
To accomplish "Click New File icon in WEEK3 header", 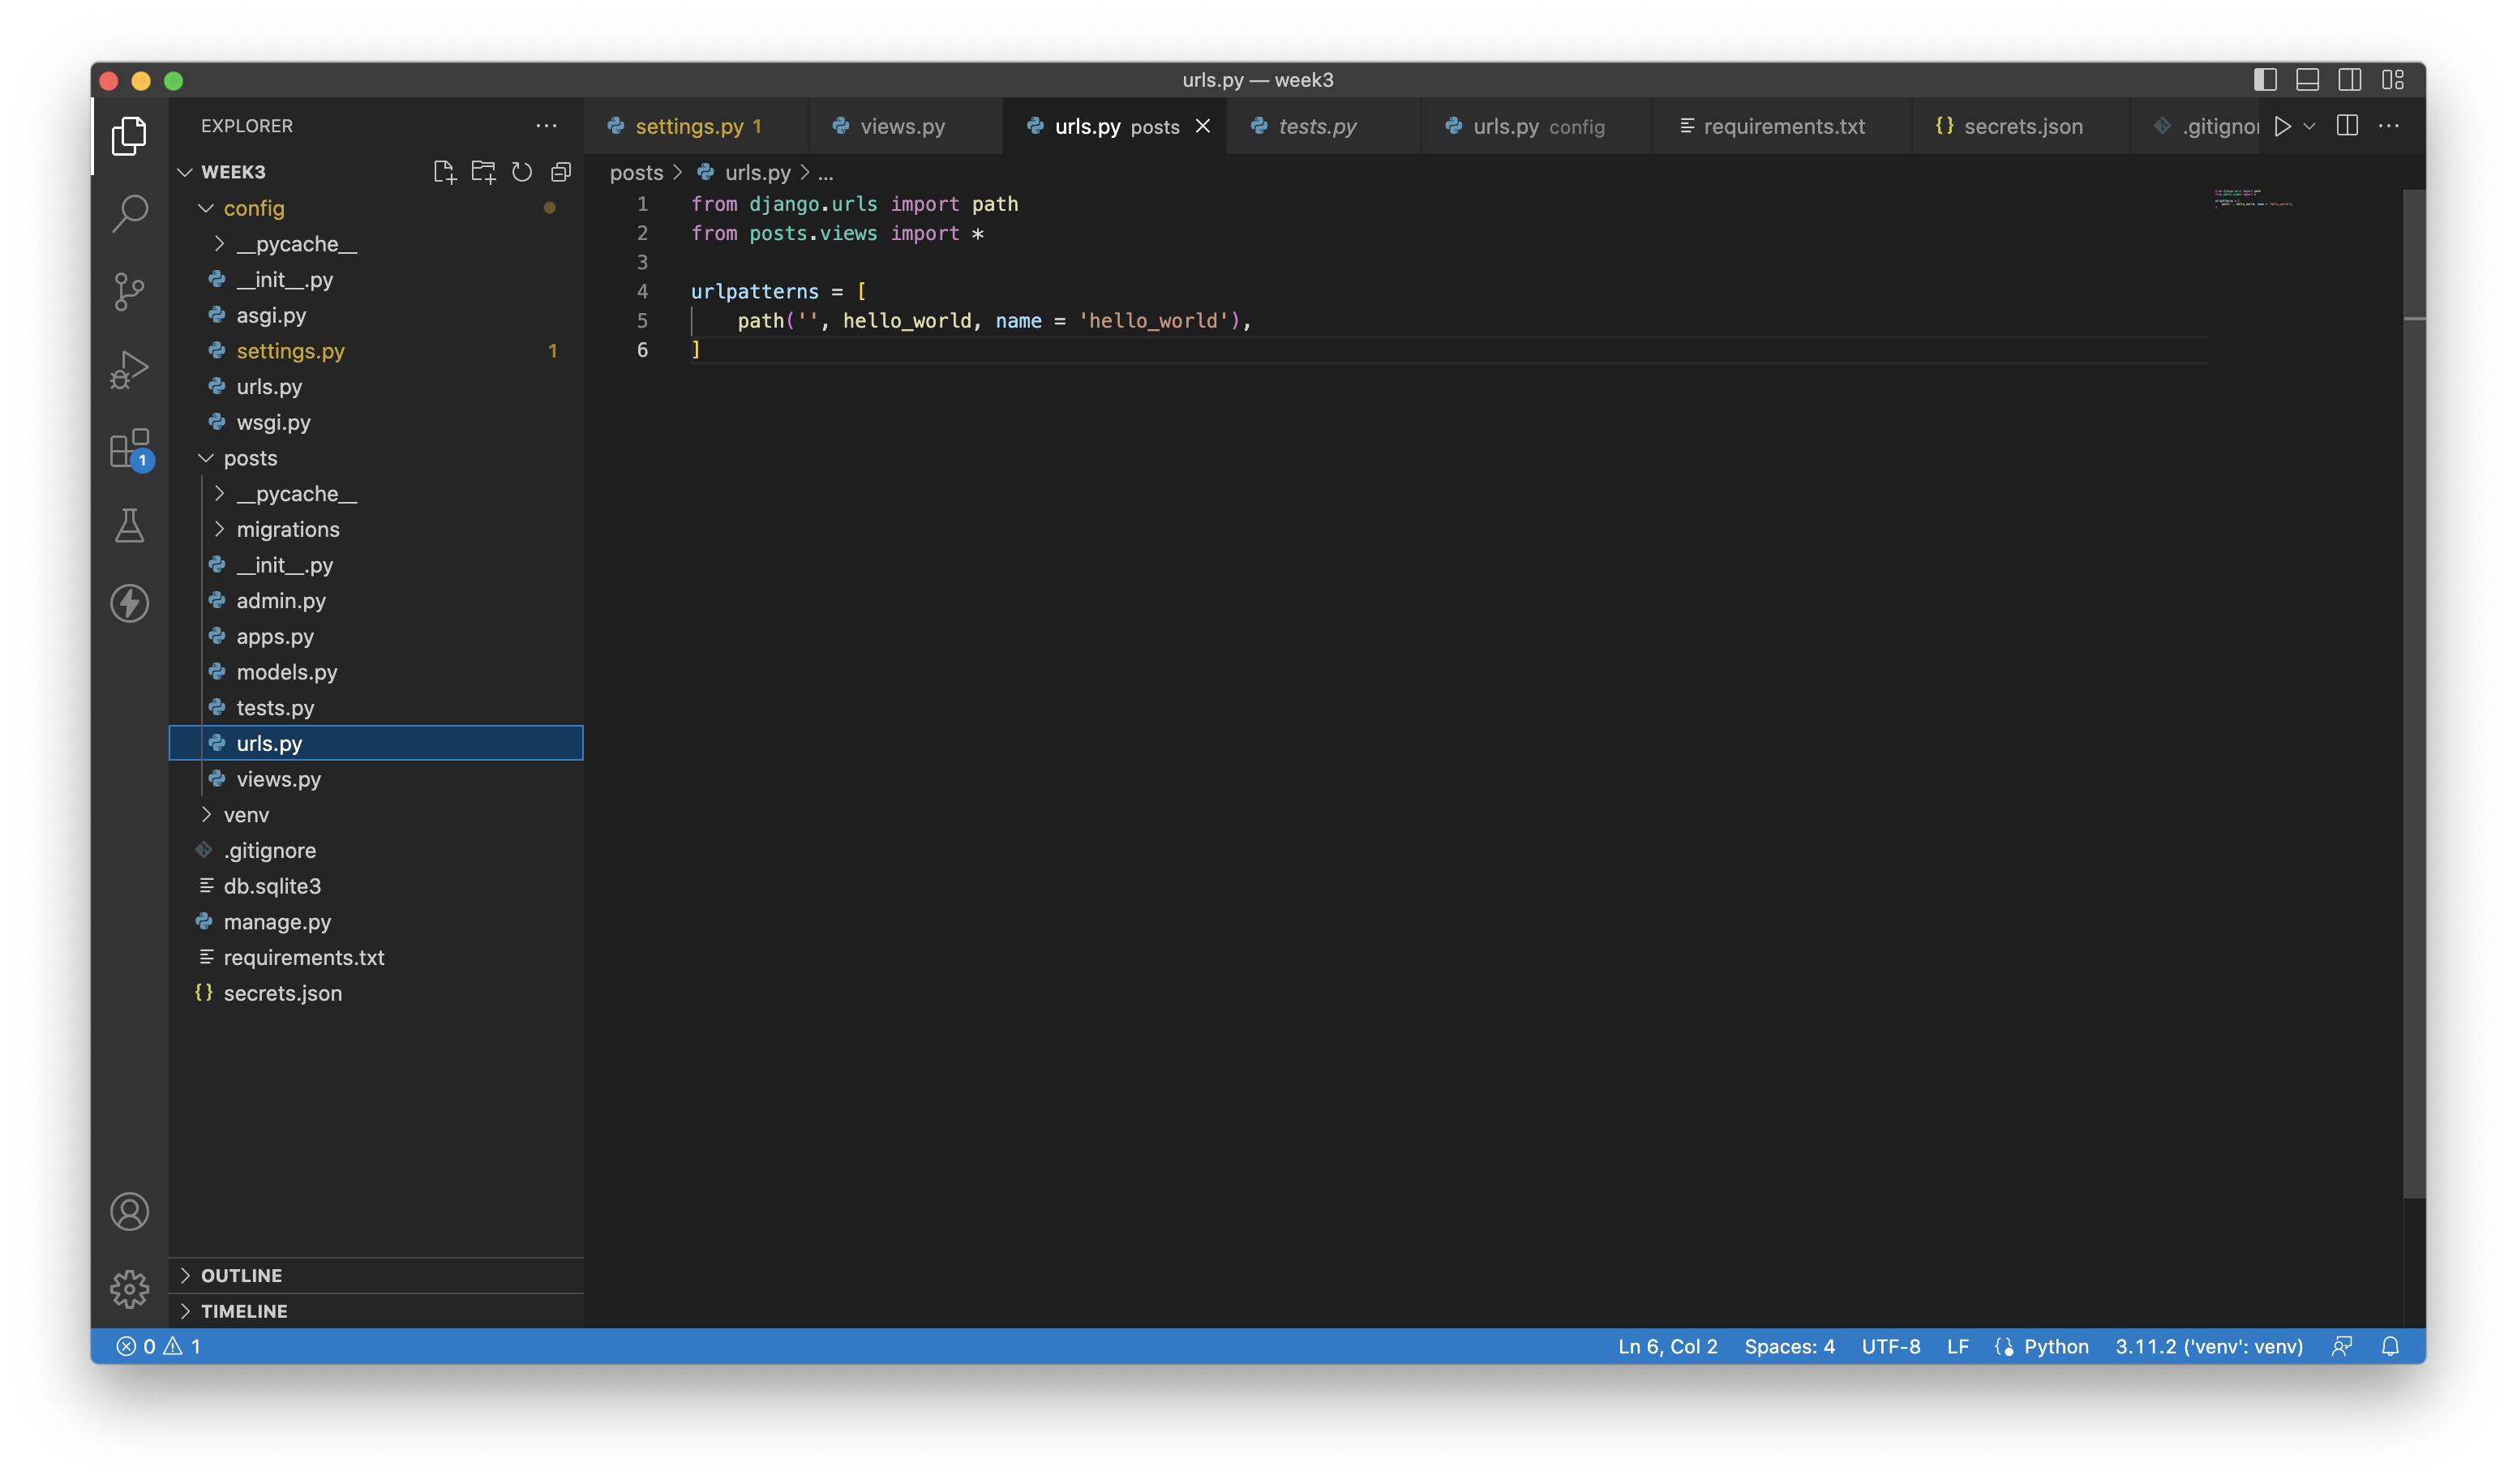I will (x=444, y=172).
